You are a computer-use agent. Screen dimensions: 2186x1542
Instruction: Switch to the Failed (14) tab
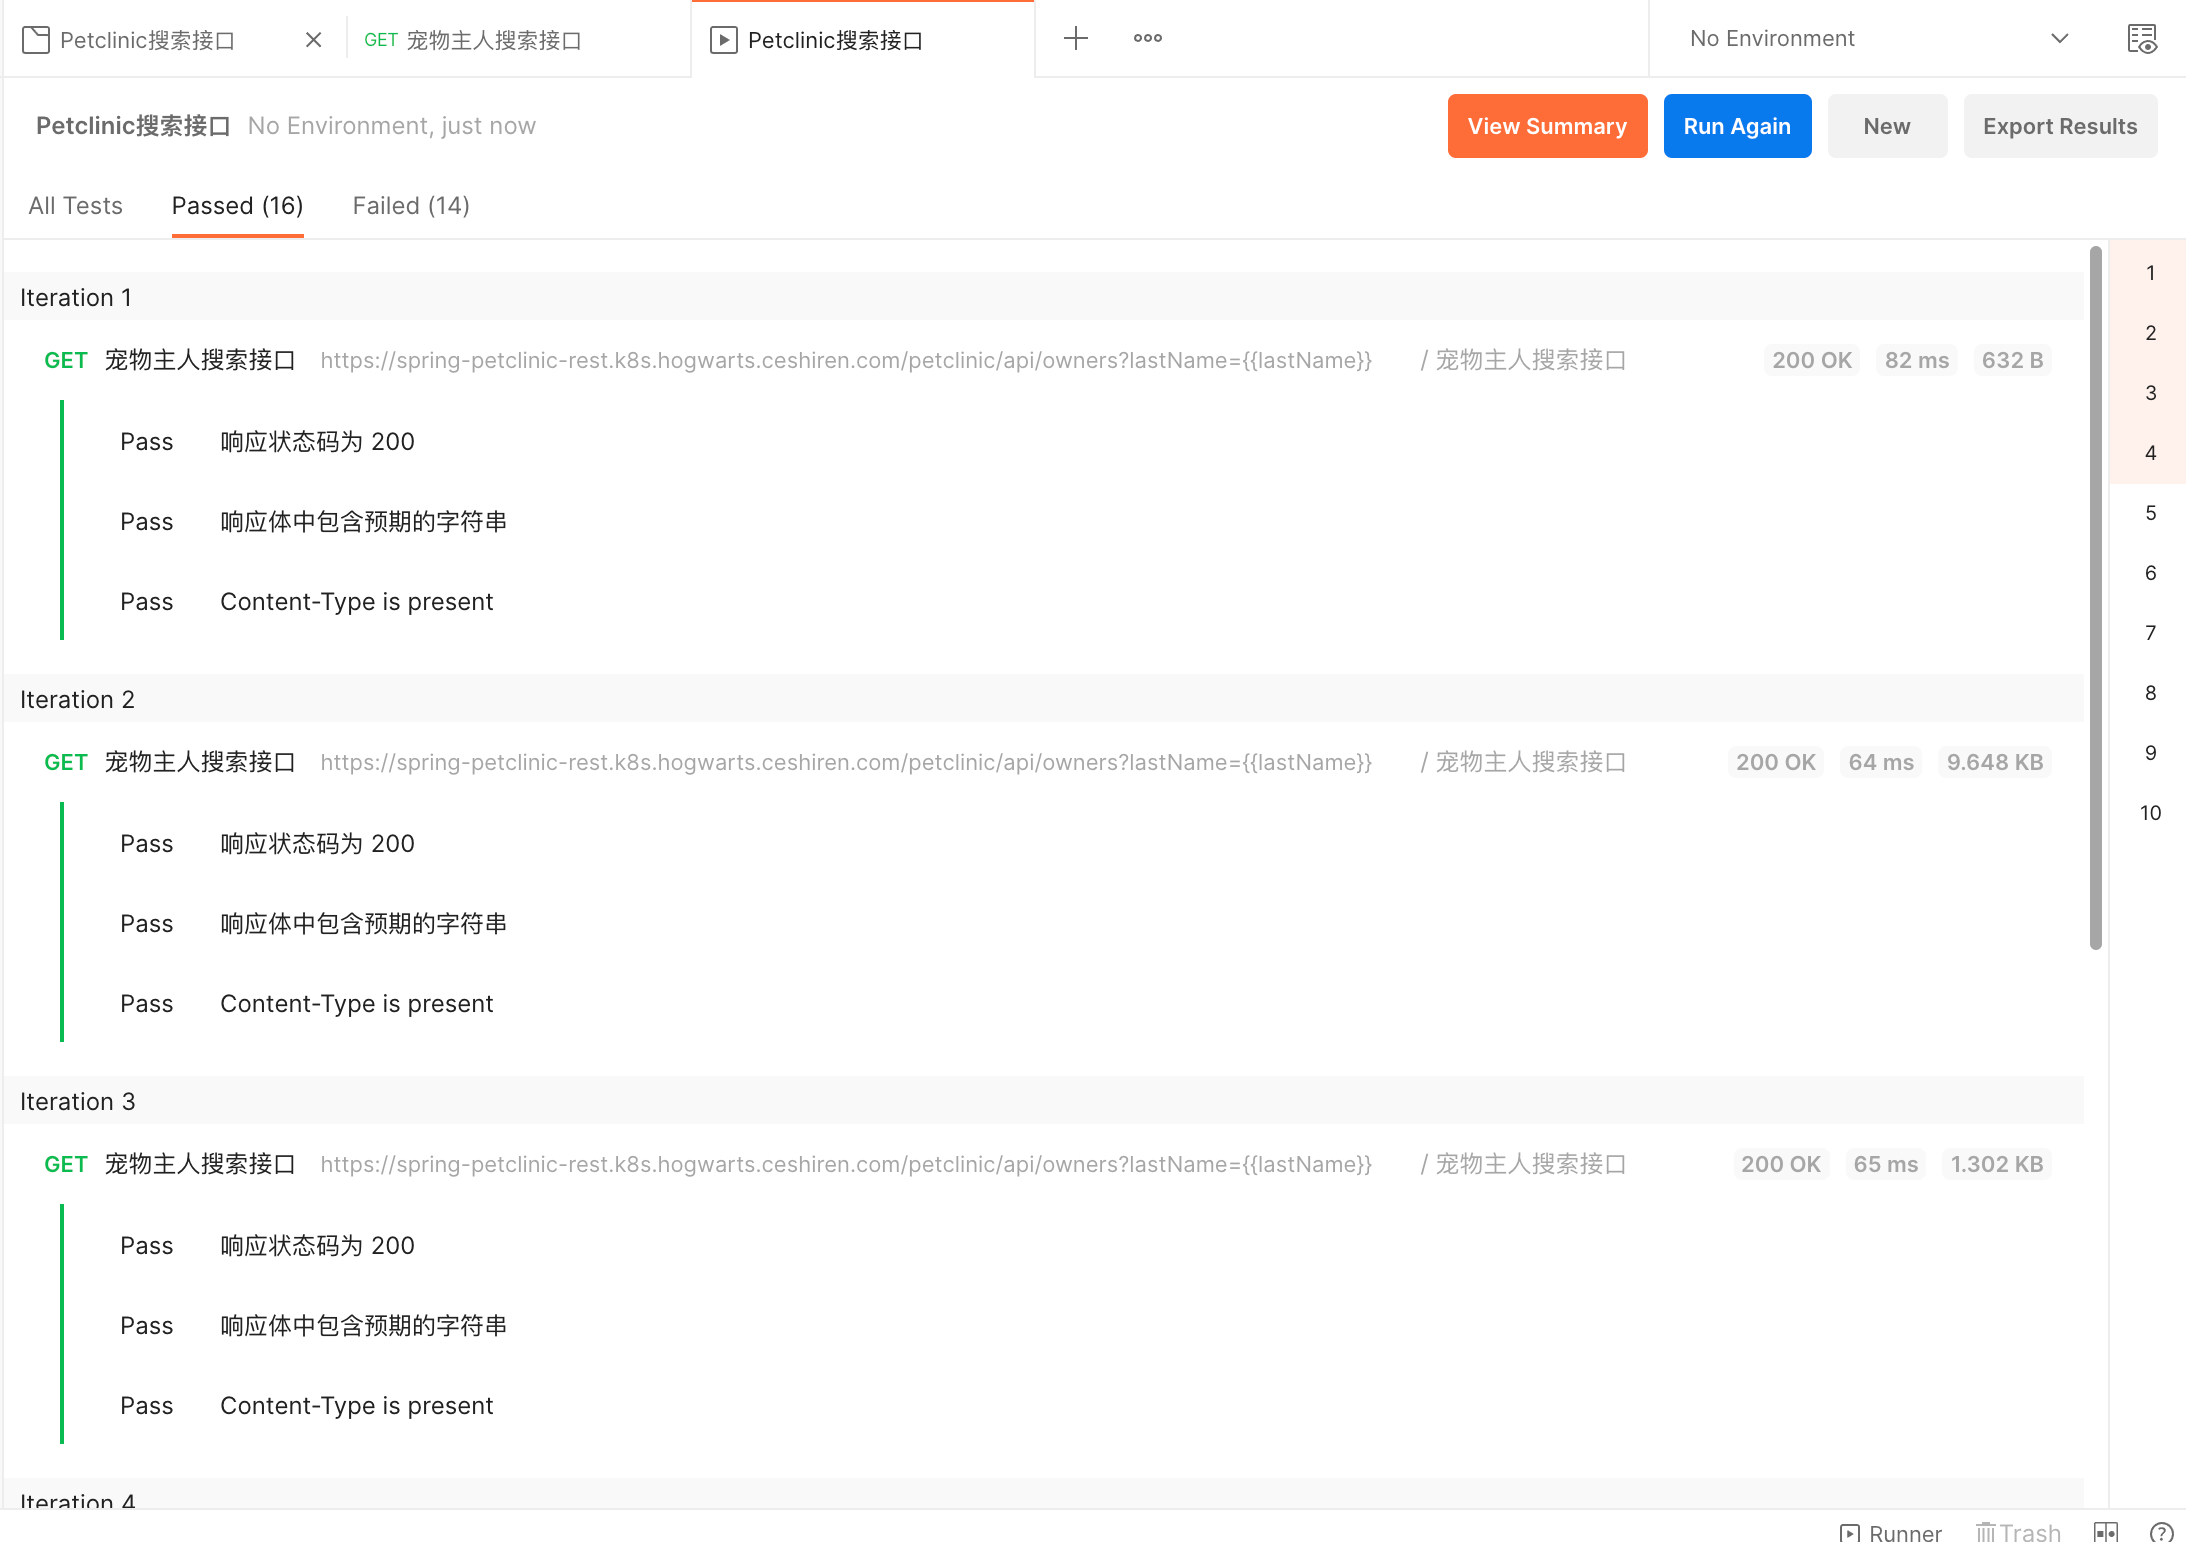411,206
